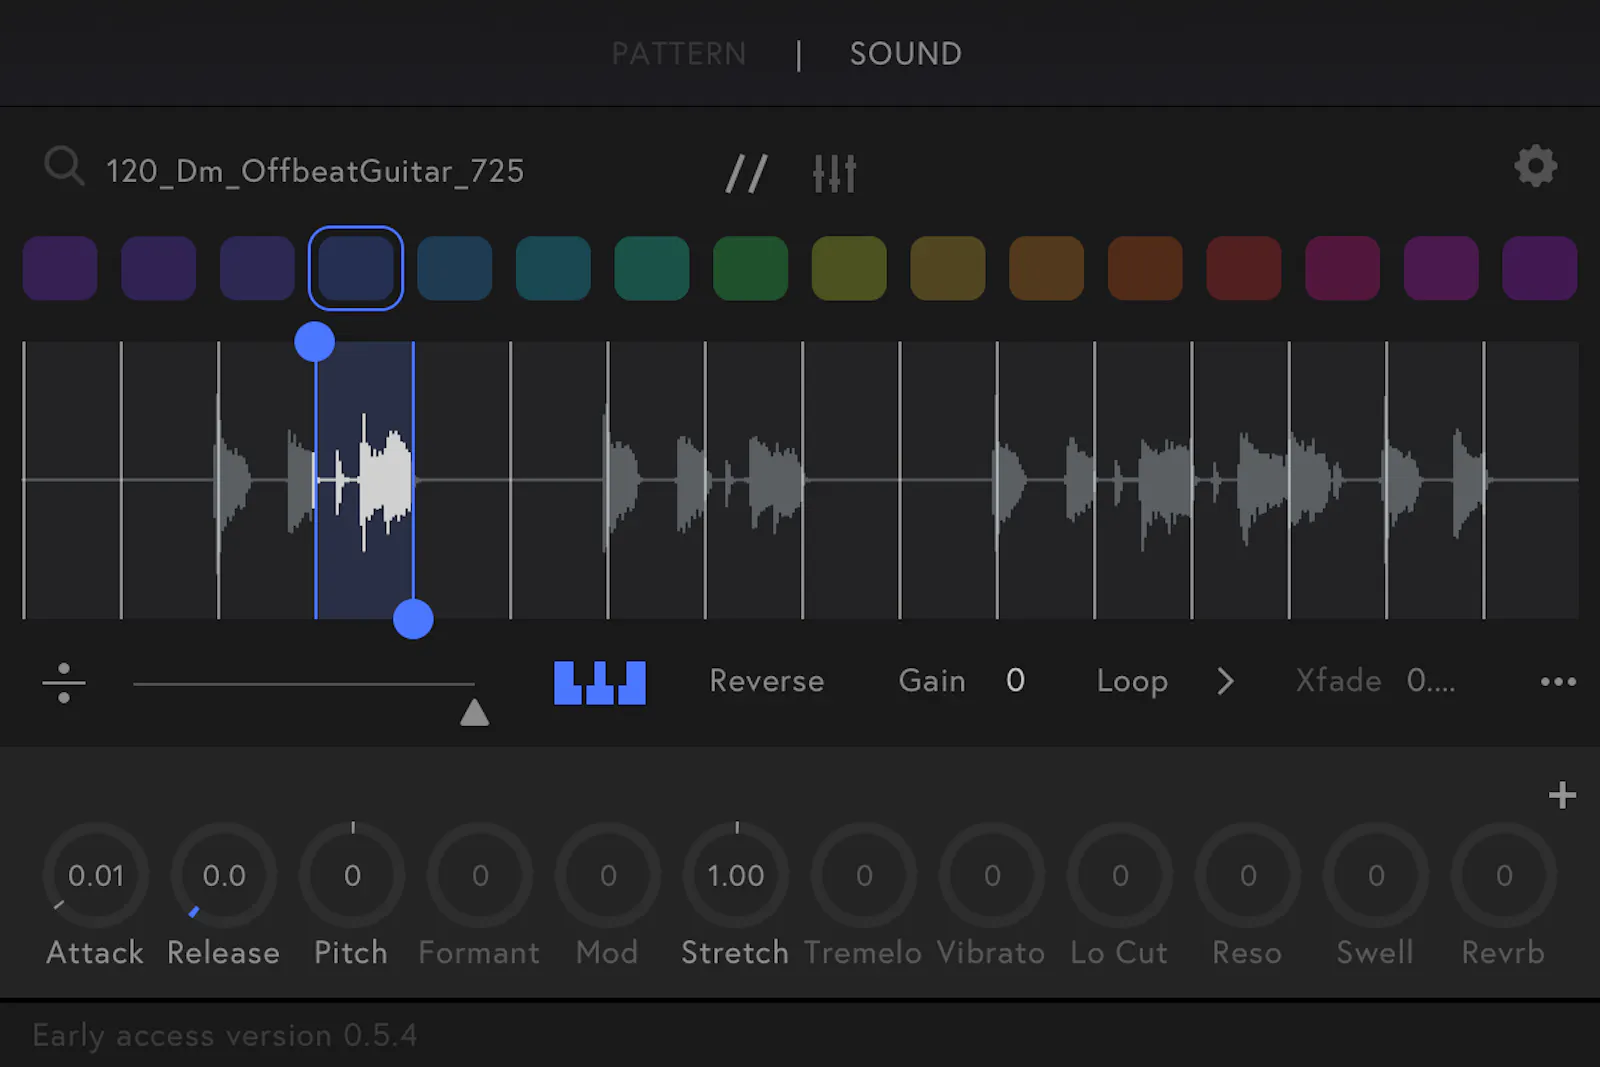Click the Loop label

pos(1132,682)
